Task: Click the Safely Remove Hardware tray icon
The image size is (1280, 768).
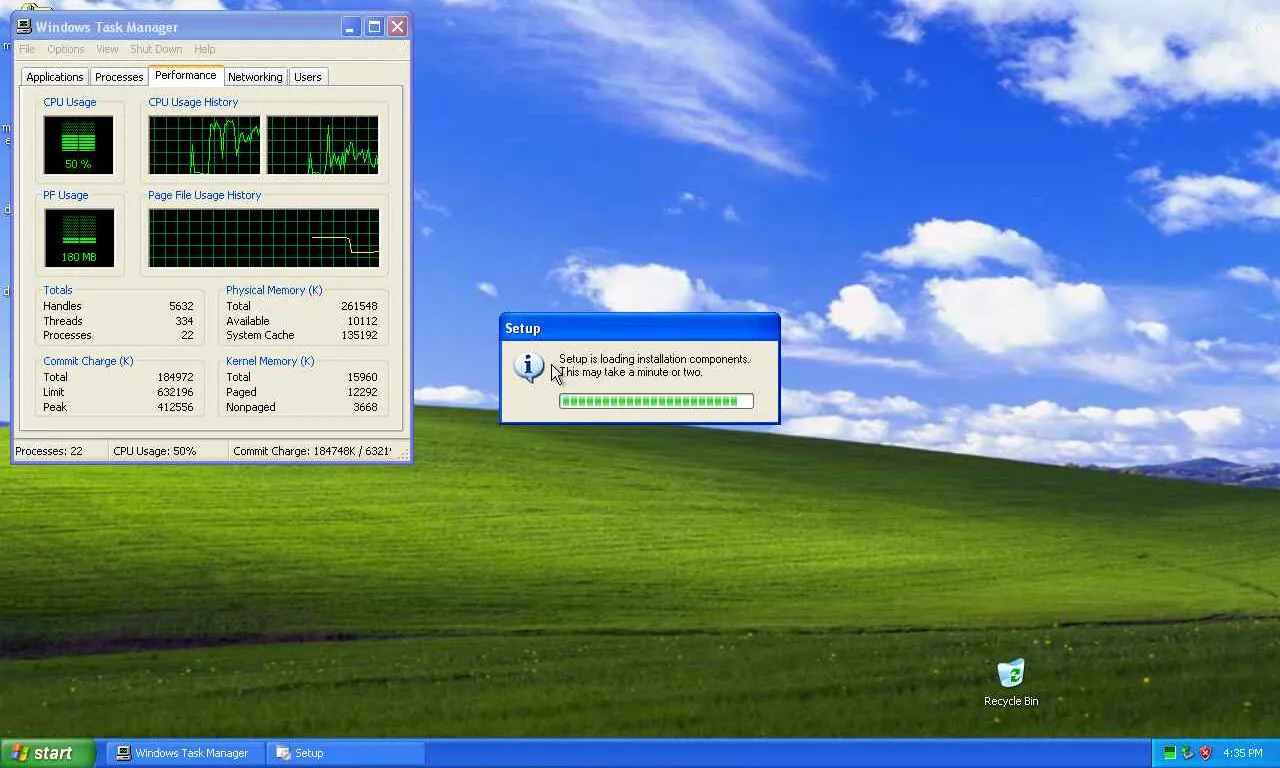Action: pyautogui.click(x=1187, y=753)
